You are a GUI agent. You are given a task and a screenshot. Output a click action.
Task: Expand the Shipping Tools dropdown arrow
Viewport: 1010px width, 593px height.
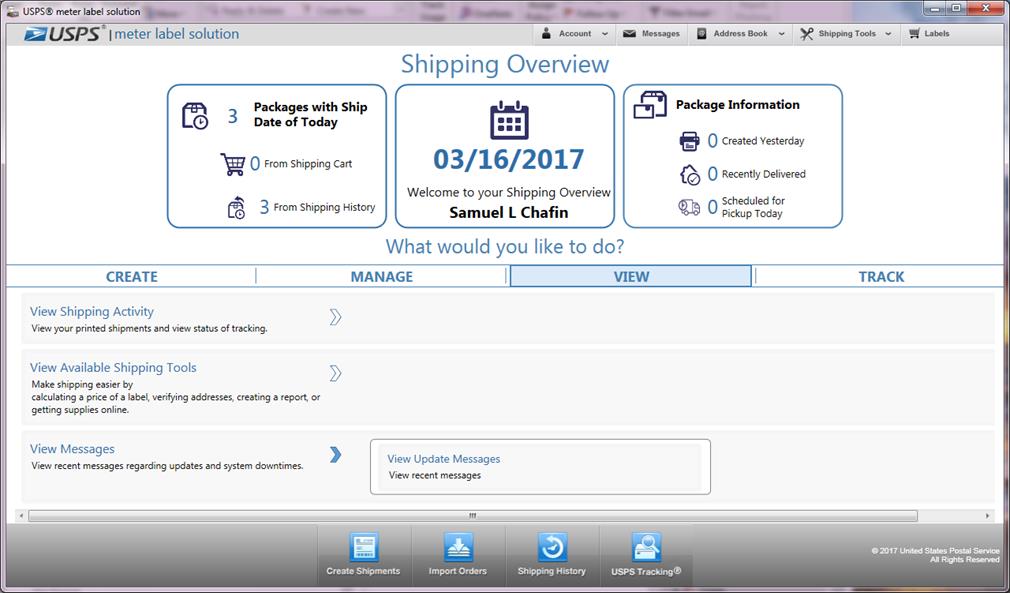tap(888, 34)
